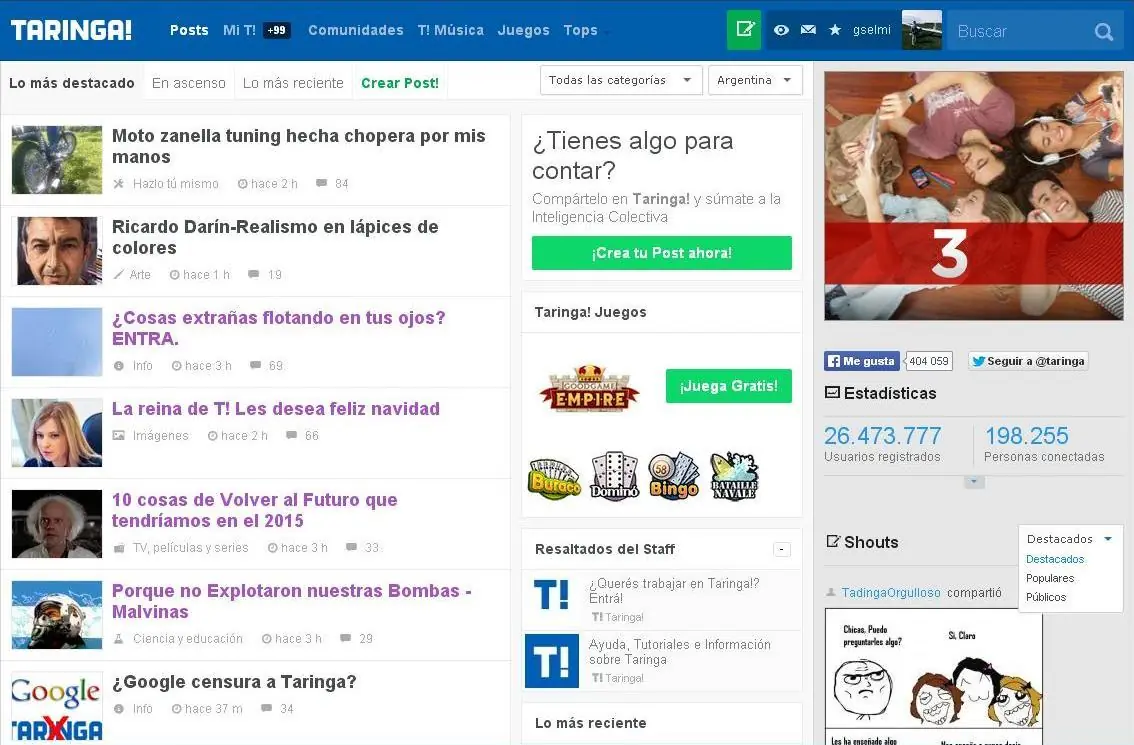
Task: Click the ¡Juega Gratis! button
Action: pyautogui.click(x=728, y=386)
